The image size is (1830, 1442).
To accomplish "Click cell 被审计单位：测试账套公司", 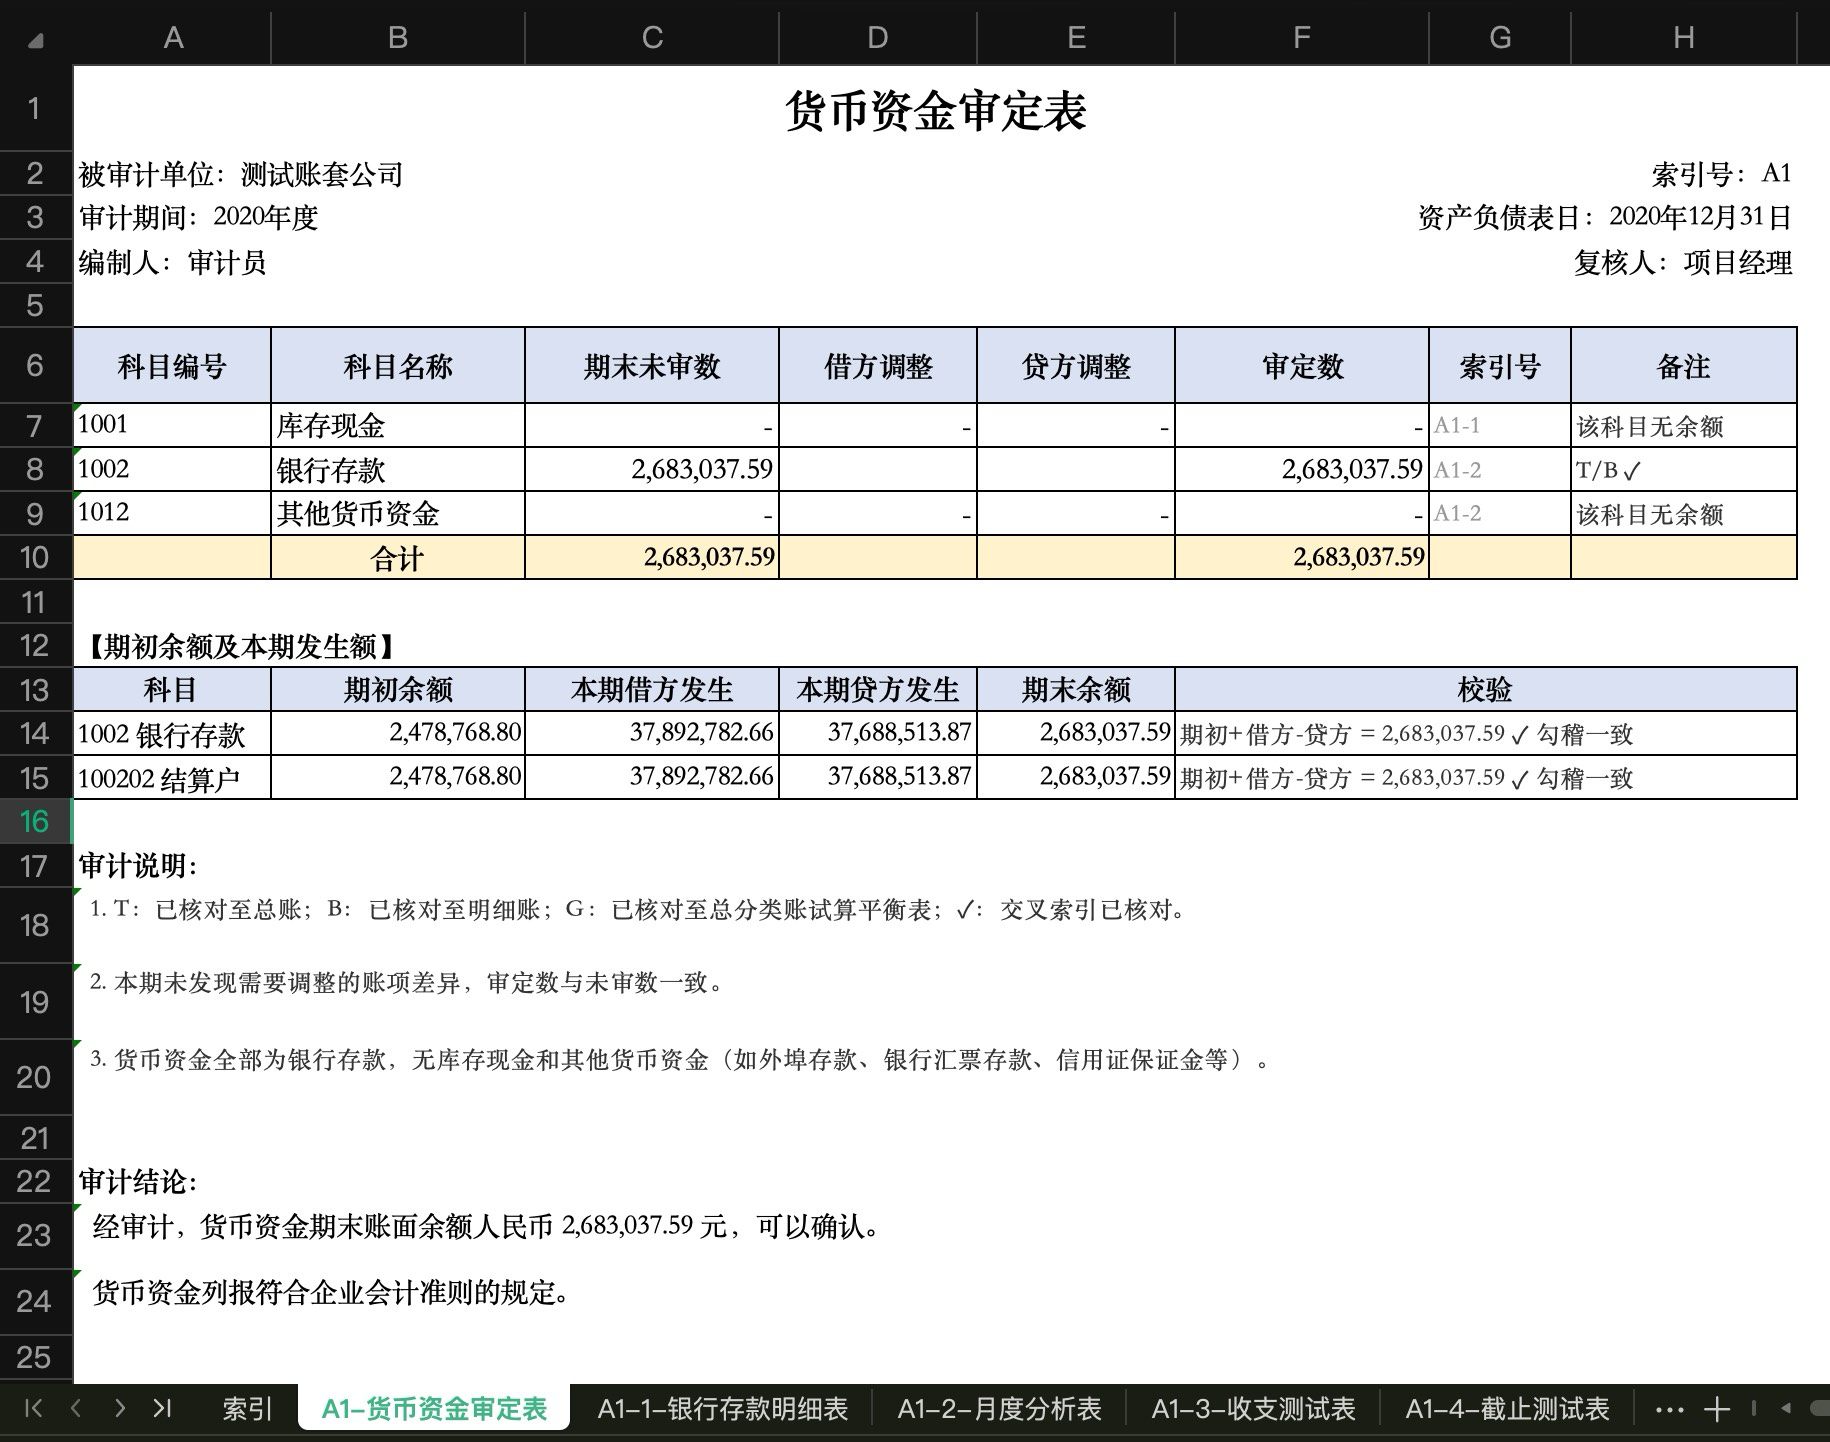I will (241, 175).
